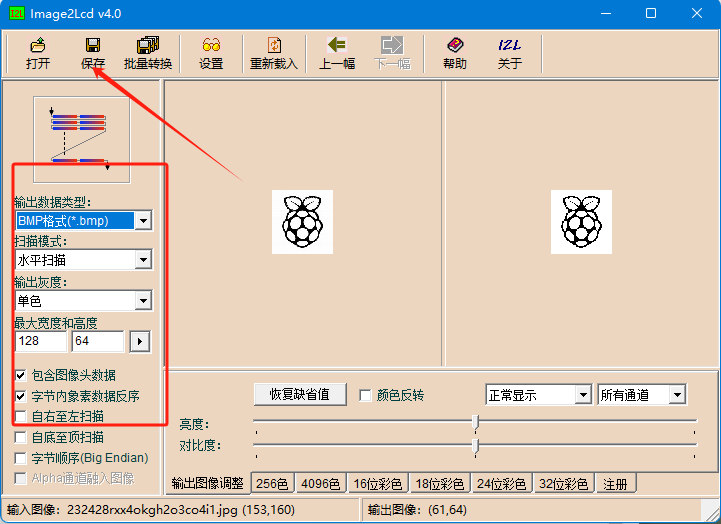Enable 自底至顶扫描 checkbox
Image resolution: width=721 pixels, height=524 pixels.
(x=21, y=437)
